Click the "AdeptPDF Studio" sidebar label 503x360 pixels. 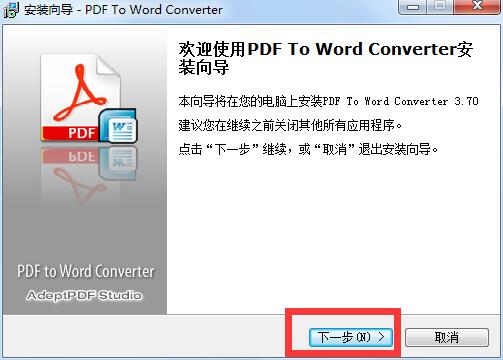pyautogui.click(x=84, y=295)
